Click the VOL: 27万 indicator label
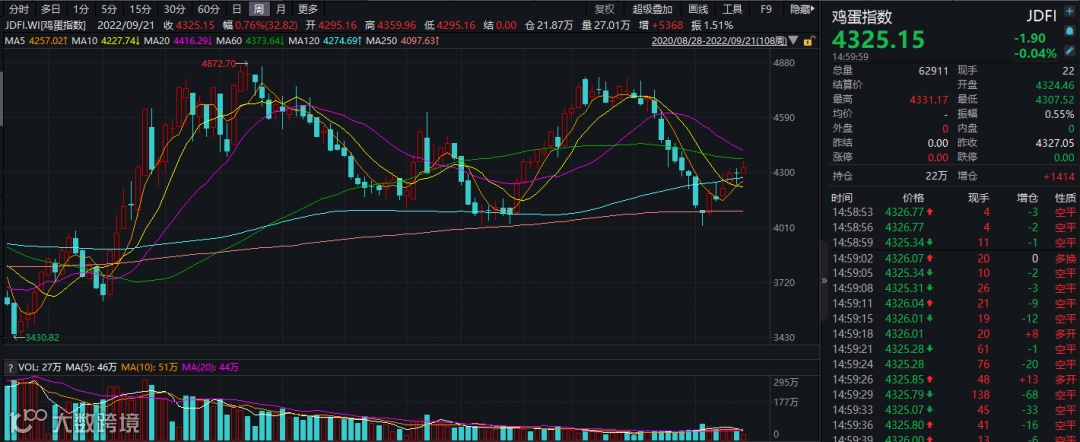 tap(38, 366)
